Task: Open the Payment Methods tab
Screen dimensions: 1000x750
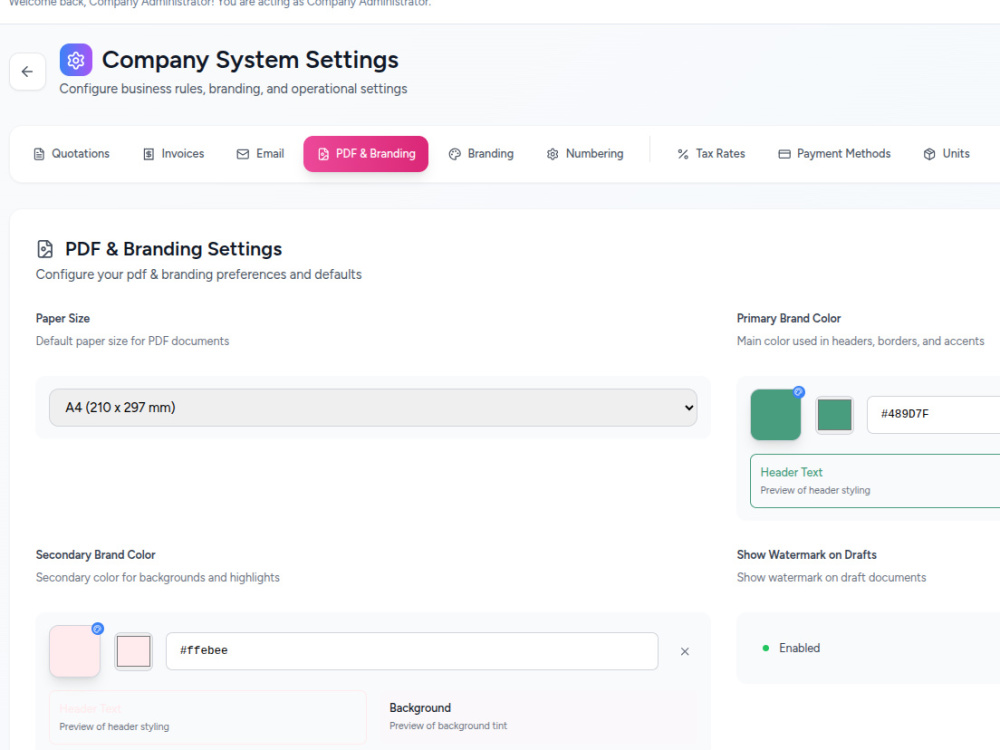Action: pos(834,154)
